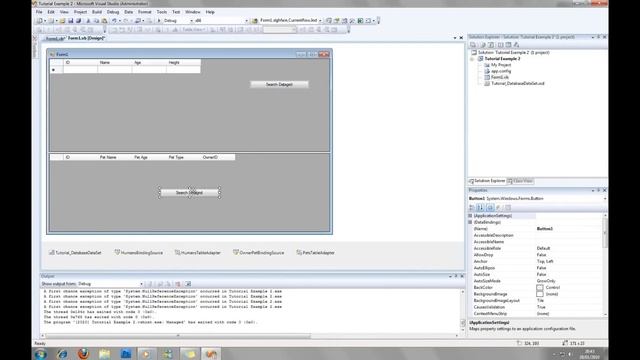
Task: Click the Find in Files icon beside search box
Action: (255, 20)
